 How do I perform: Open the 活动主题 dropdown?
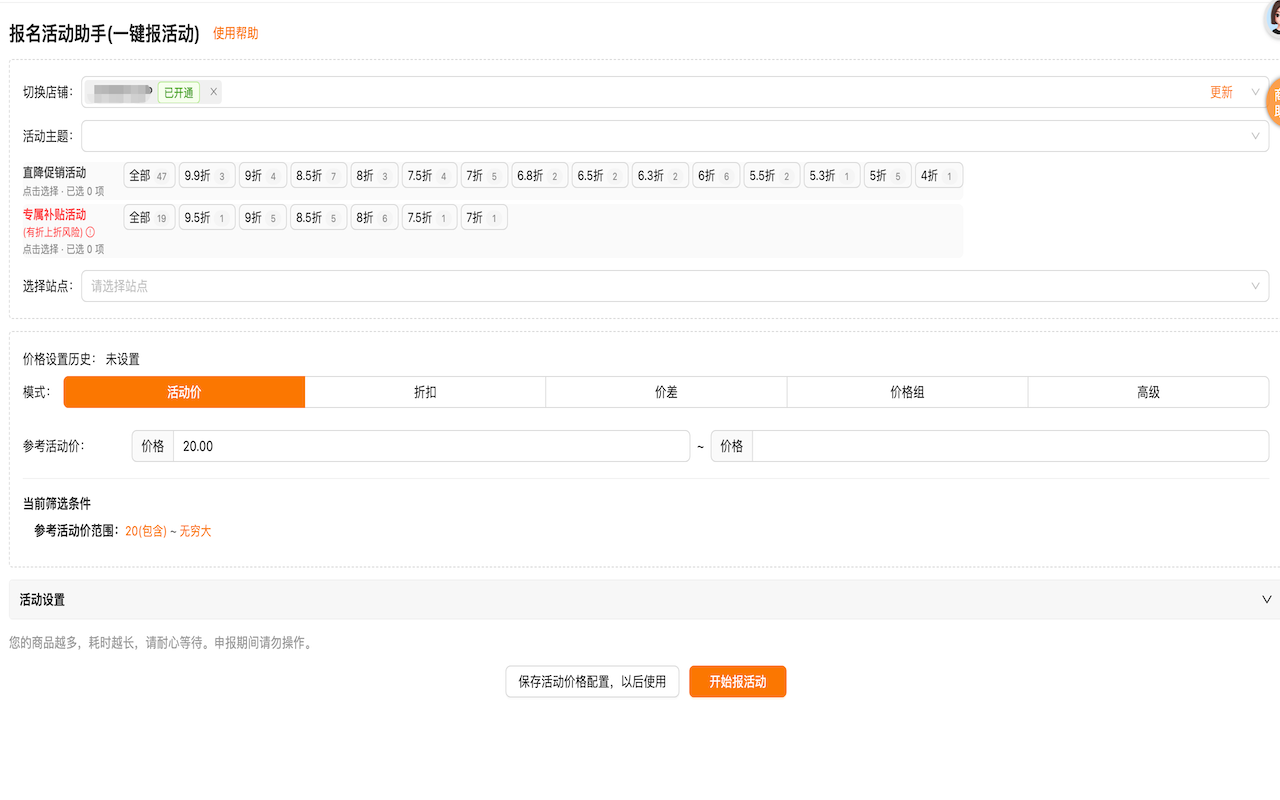coord(675,136)
